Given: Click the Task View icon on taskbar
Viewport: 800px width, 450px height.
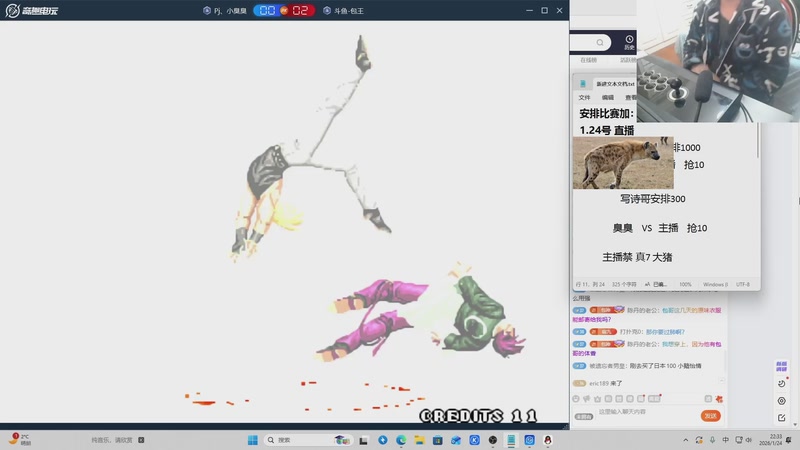Looking at the screenshot, I should point(363,440).
